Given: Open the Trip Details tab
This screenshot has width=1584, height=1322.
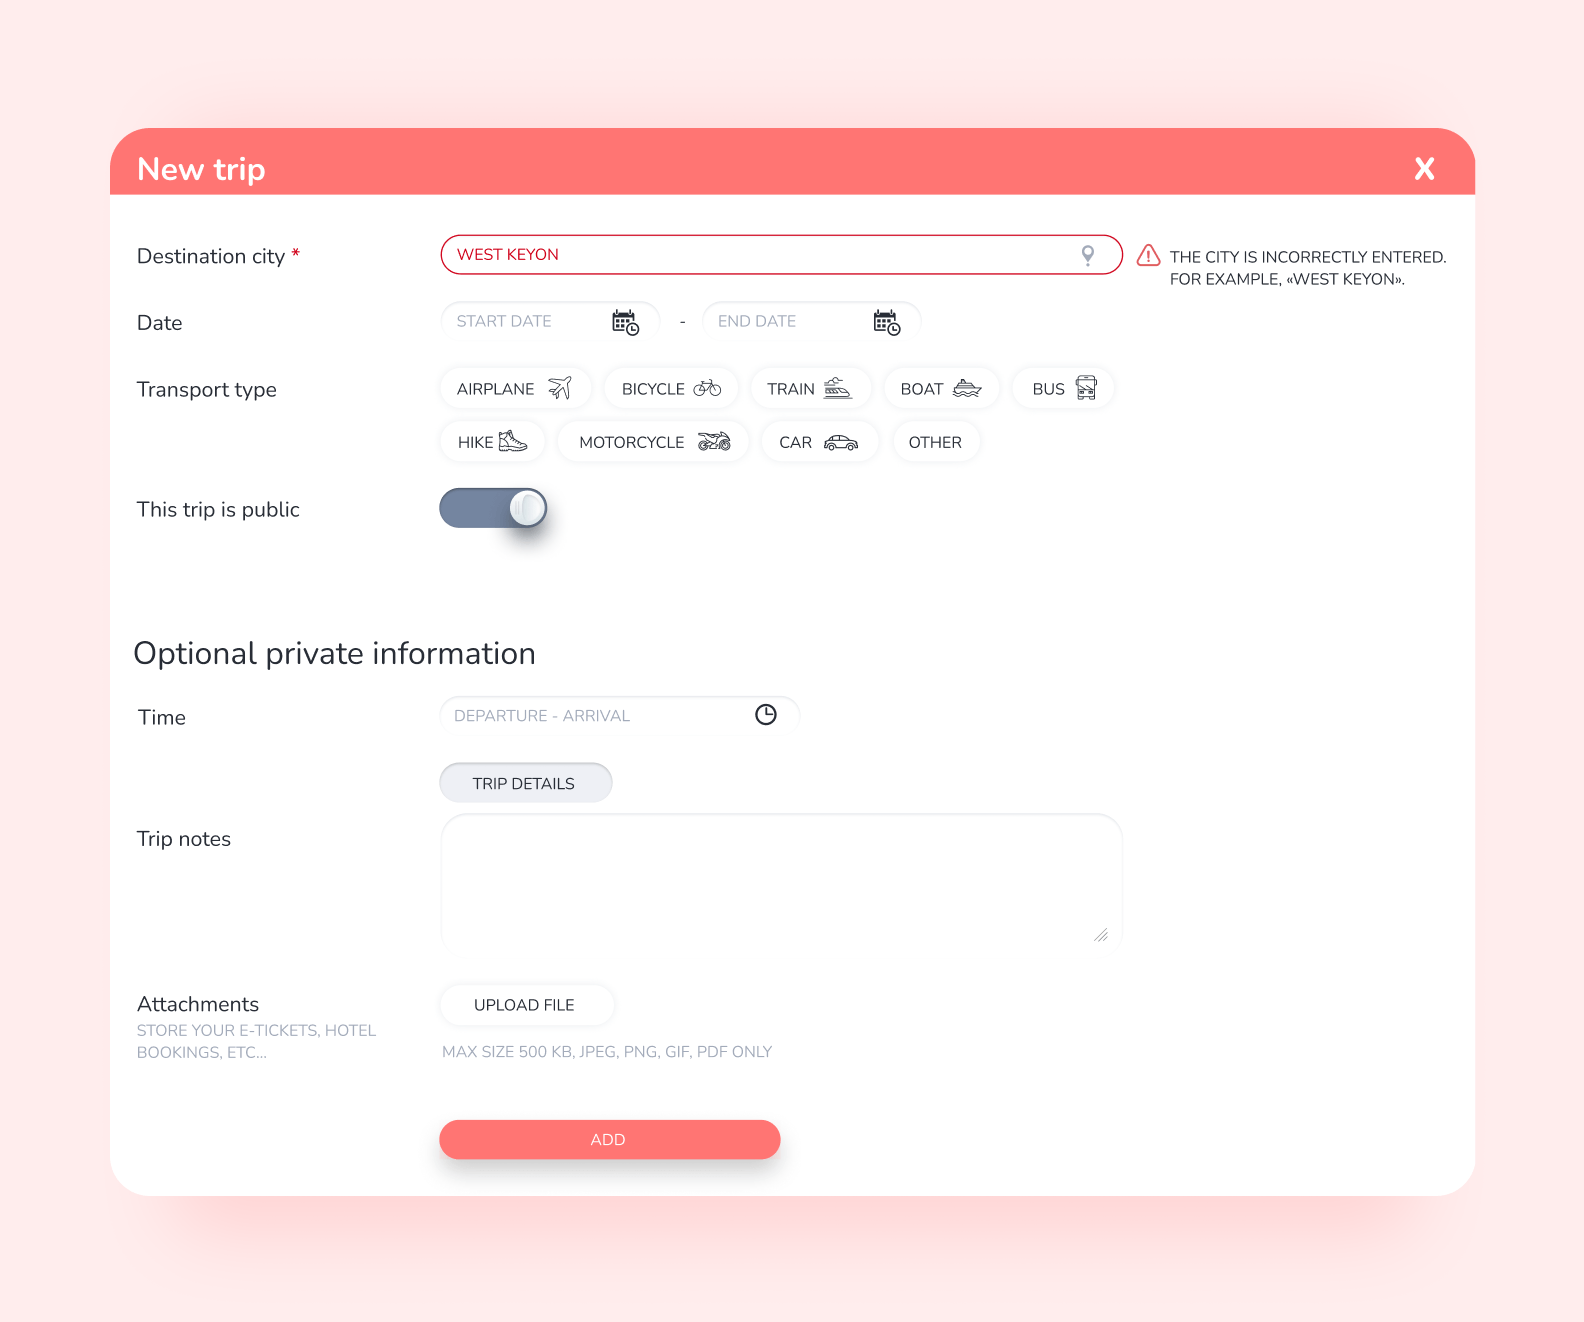Looking at the screenshot, I should pos(525,783).
